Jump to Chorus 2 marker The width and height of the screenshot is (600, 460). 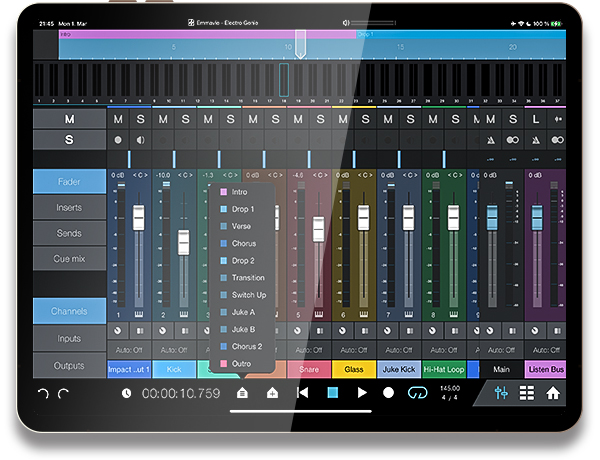coord(242,346)
